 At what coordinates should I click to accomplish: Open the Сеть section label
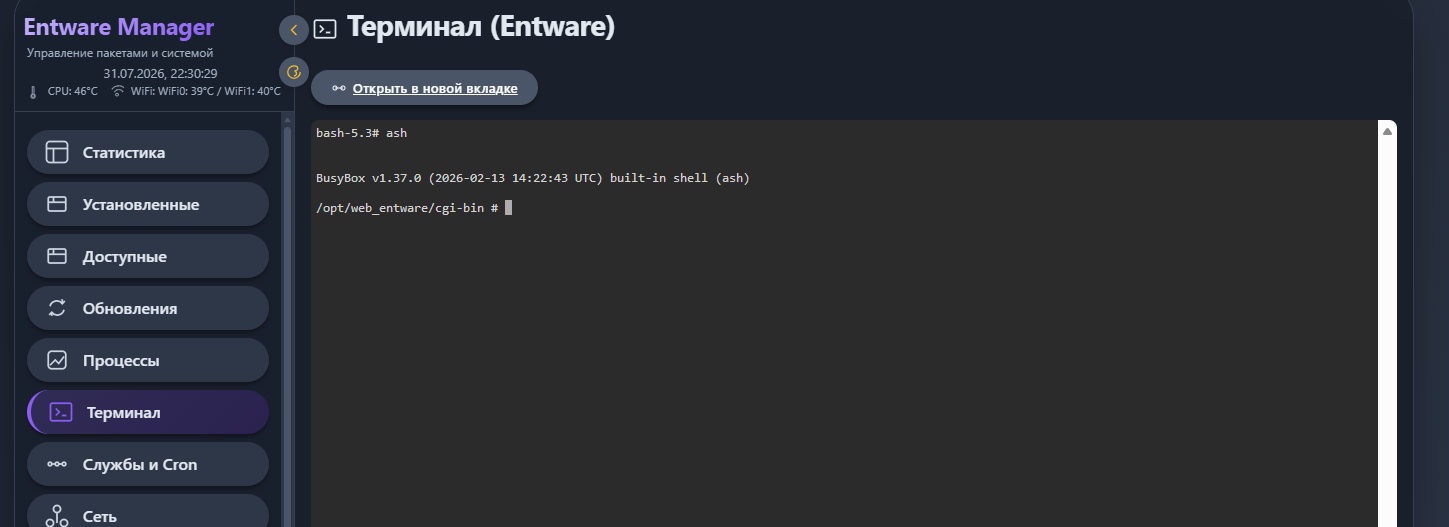(x=100, y=517)
